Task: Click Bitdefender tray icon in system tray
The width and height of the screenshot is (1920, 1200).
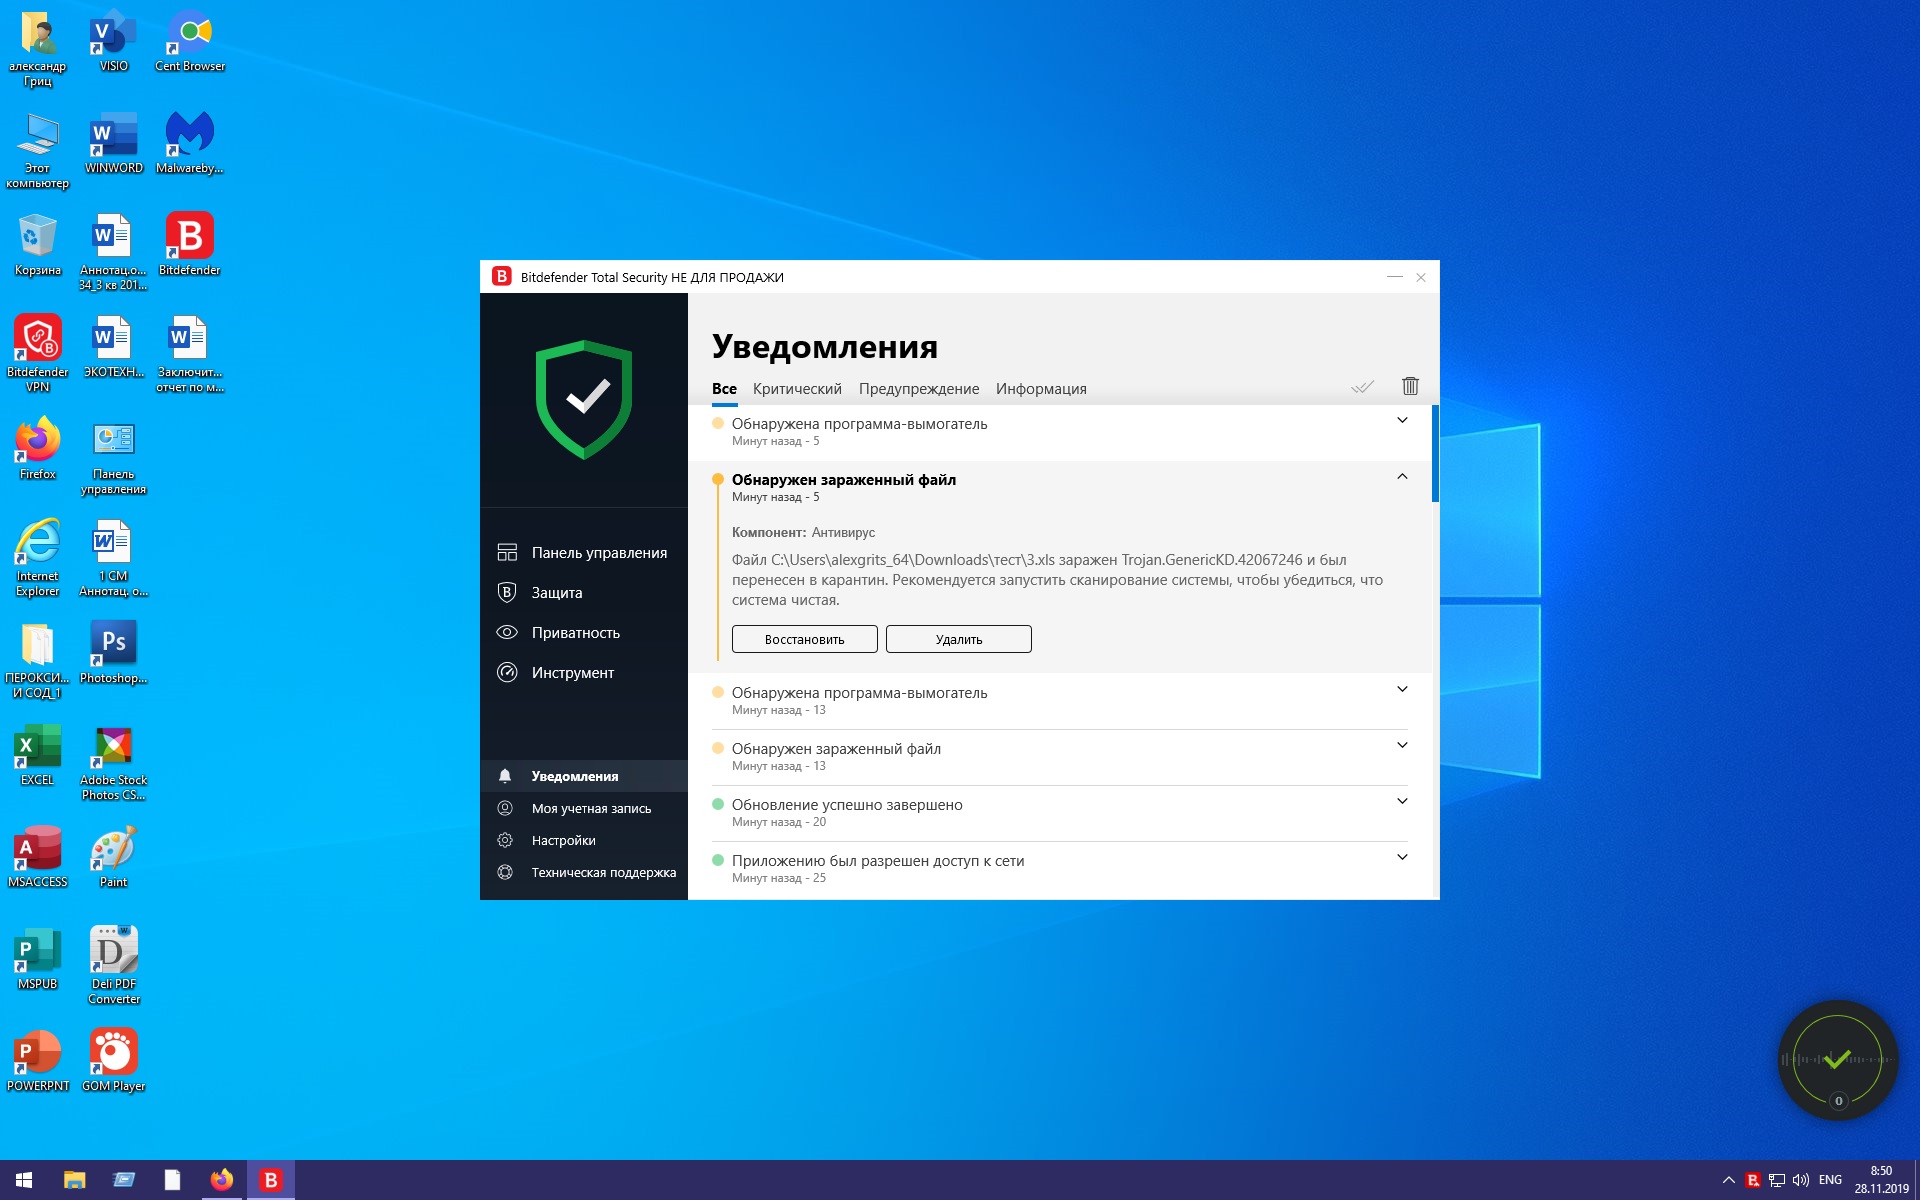Action: [1752, 1180]
